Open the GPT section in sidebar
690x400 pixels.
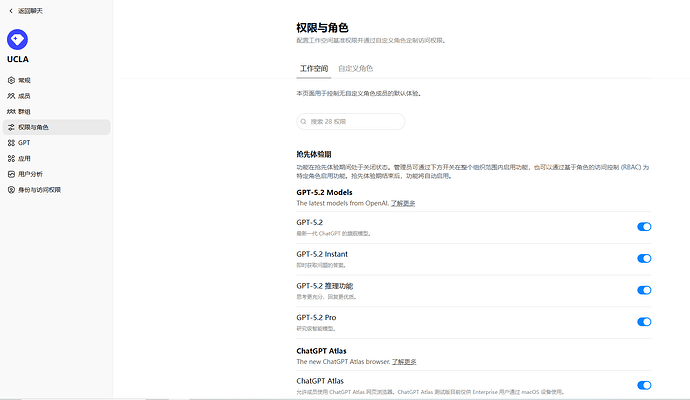[56, 143]
